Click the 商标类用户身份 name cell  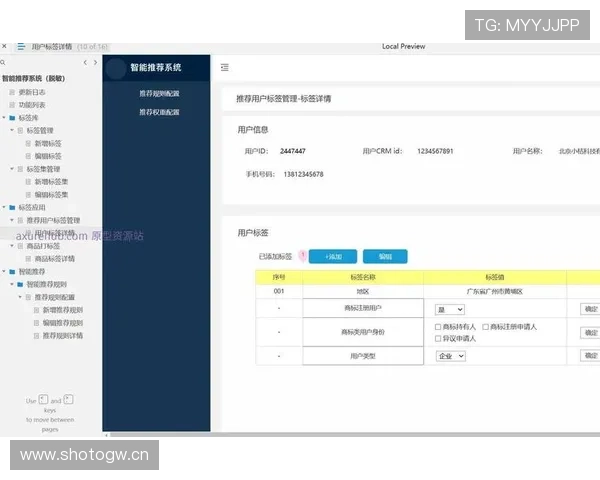point(363,332)
